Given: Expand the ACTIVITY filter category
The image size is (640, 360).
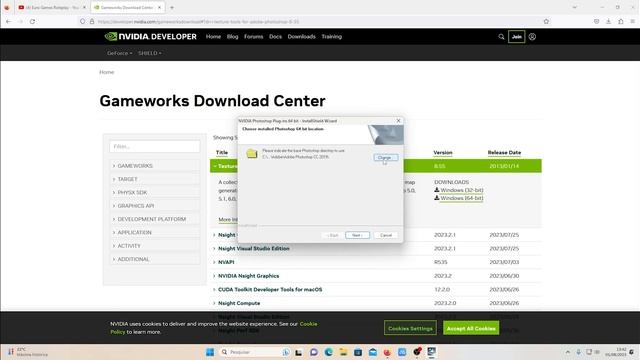Looking at the screenshot, I should [x=155, y=246].
